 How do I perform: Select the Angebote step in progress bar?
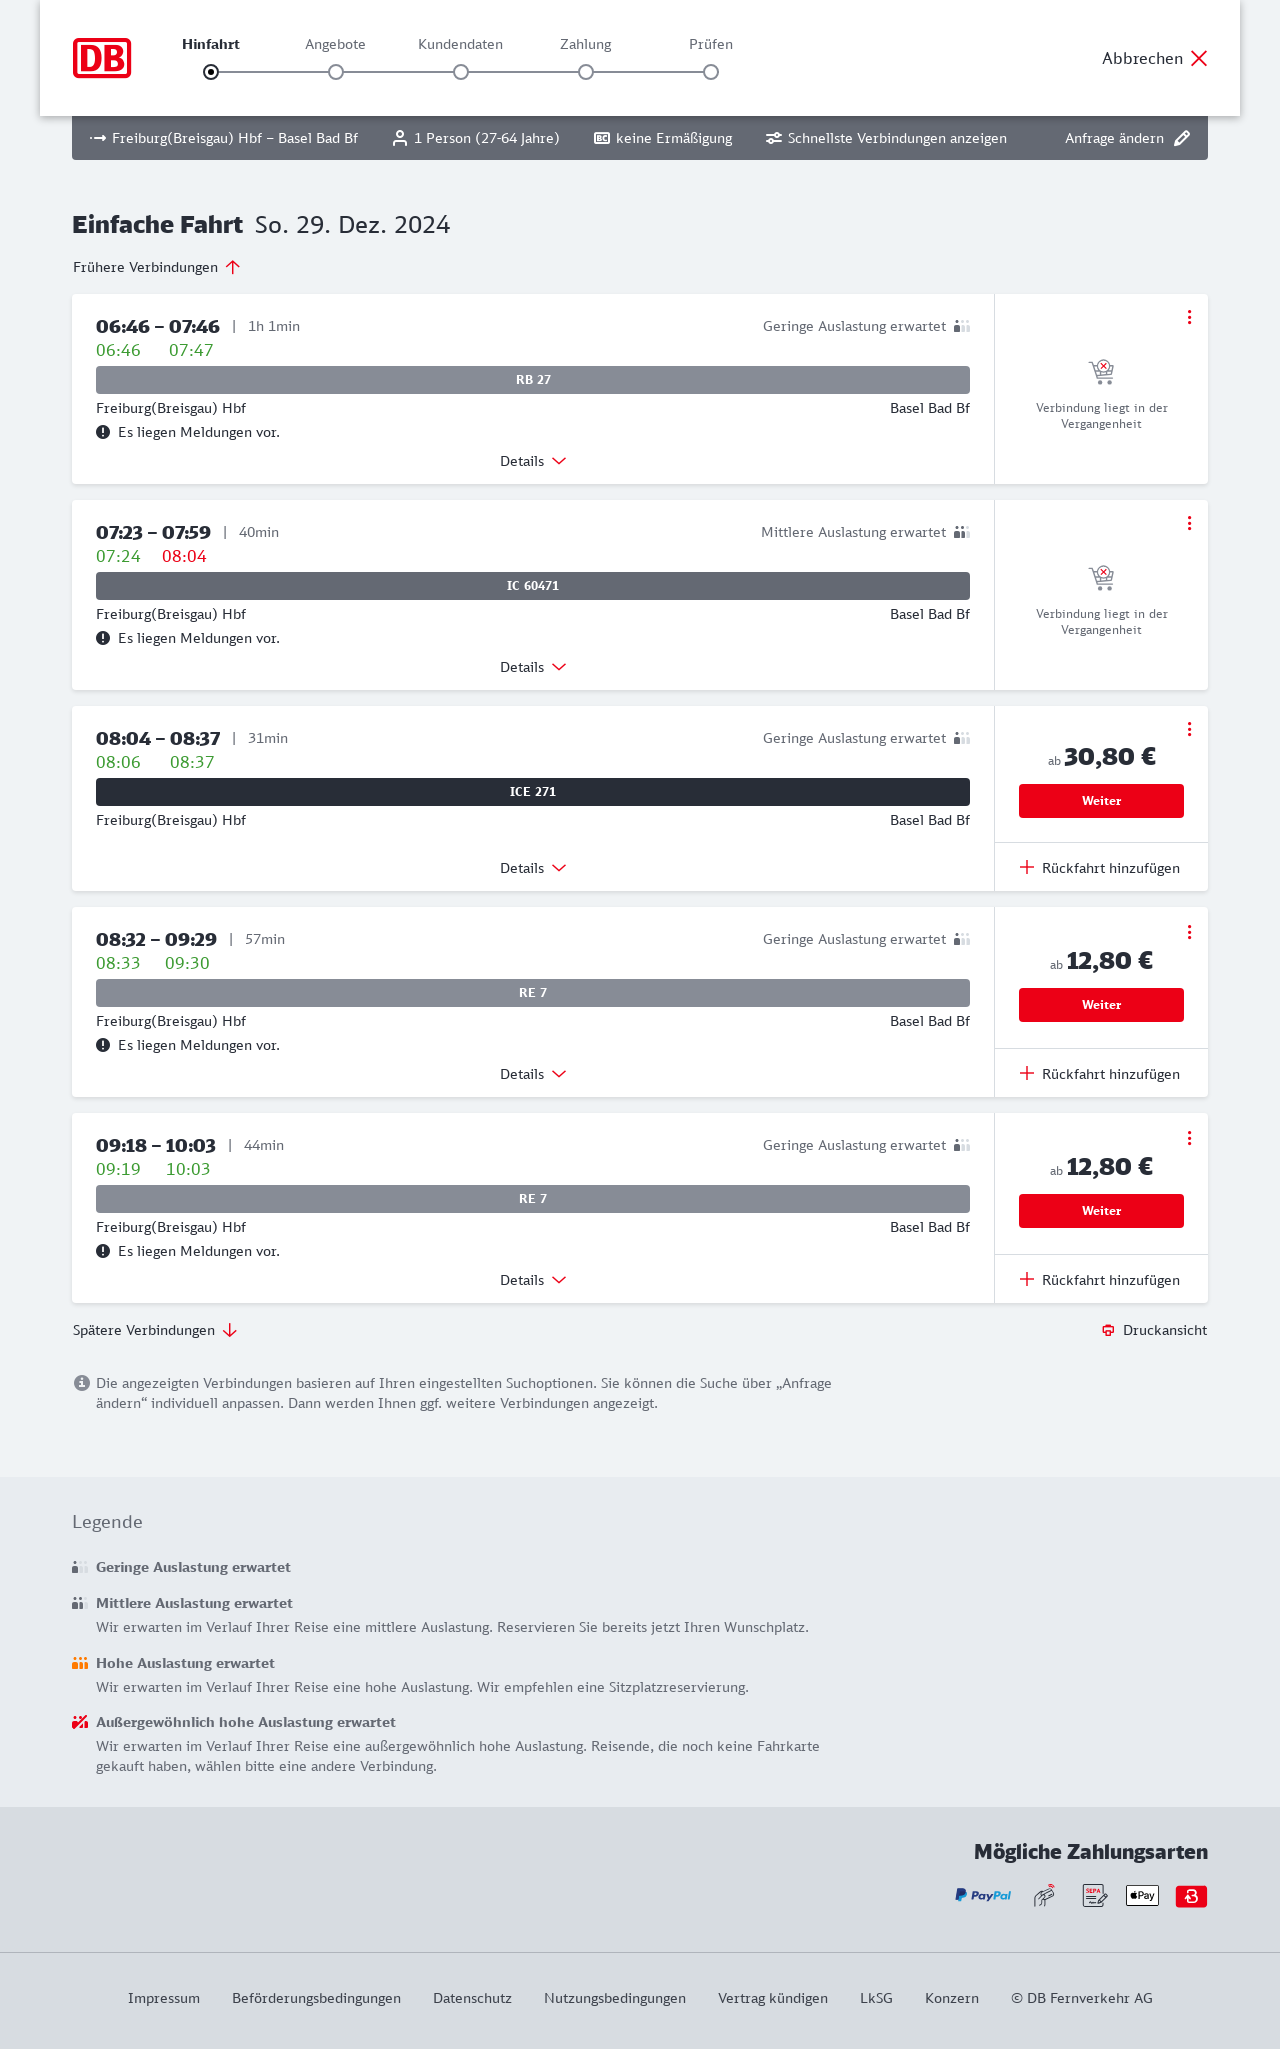pyautogui.click(x=336, y=72)
